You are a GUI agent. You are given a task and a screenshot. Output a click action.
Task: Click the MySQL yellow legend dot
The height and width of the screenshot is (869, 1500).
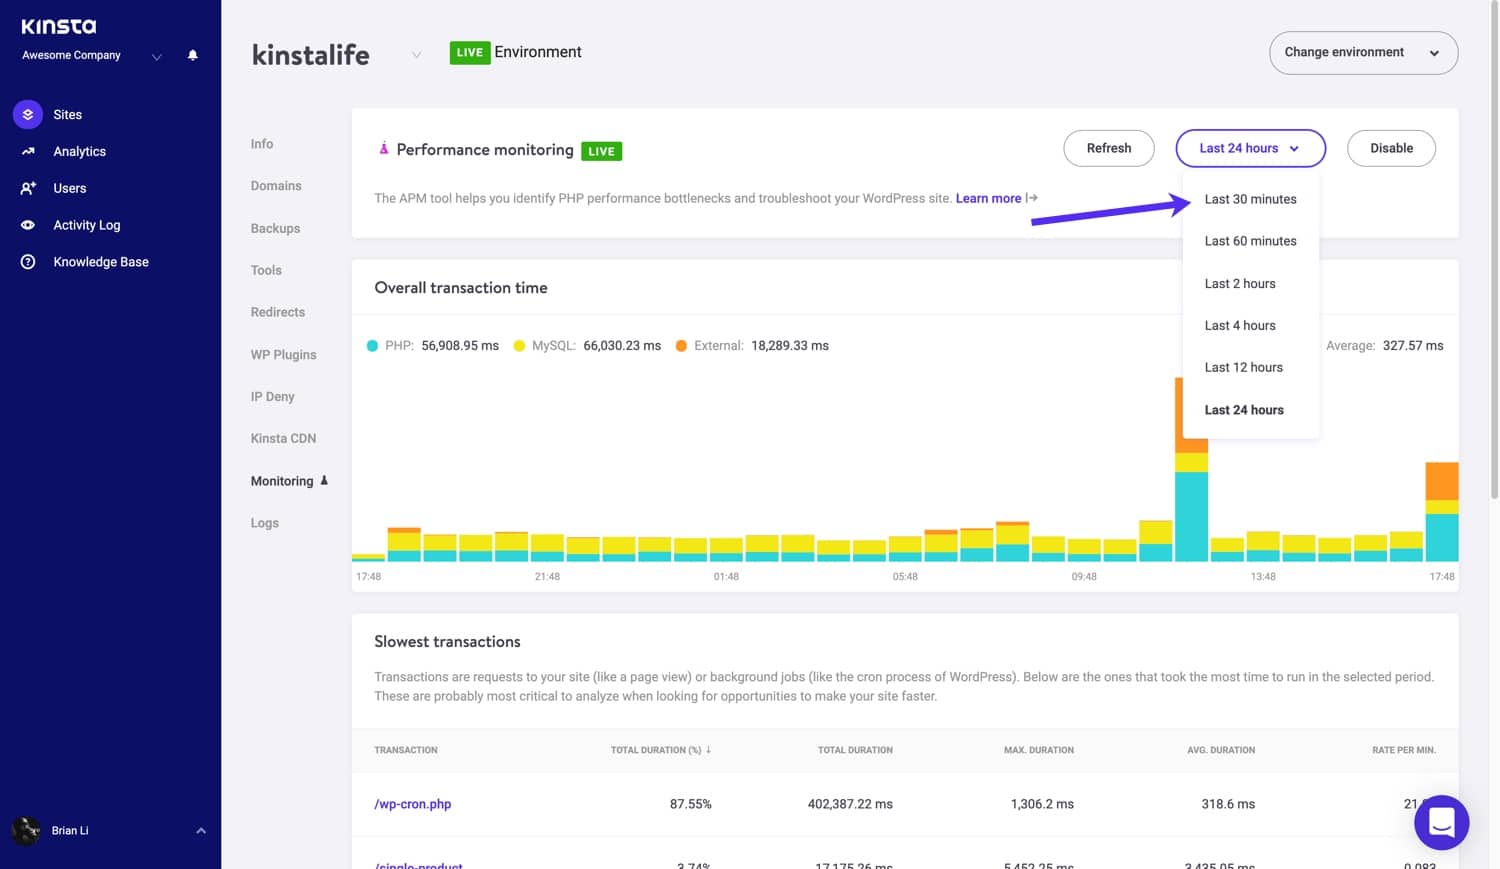click(x=519, y=346)
